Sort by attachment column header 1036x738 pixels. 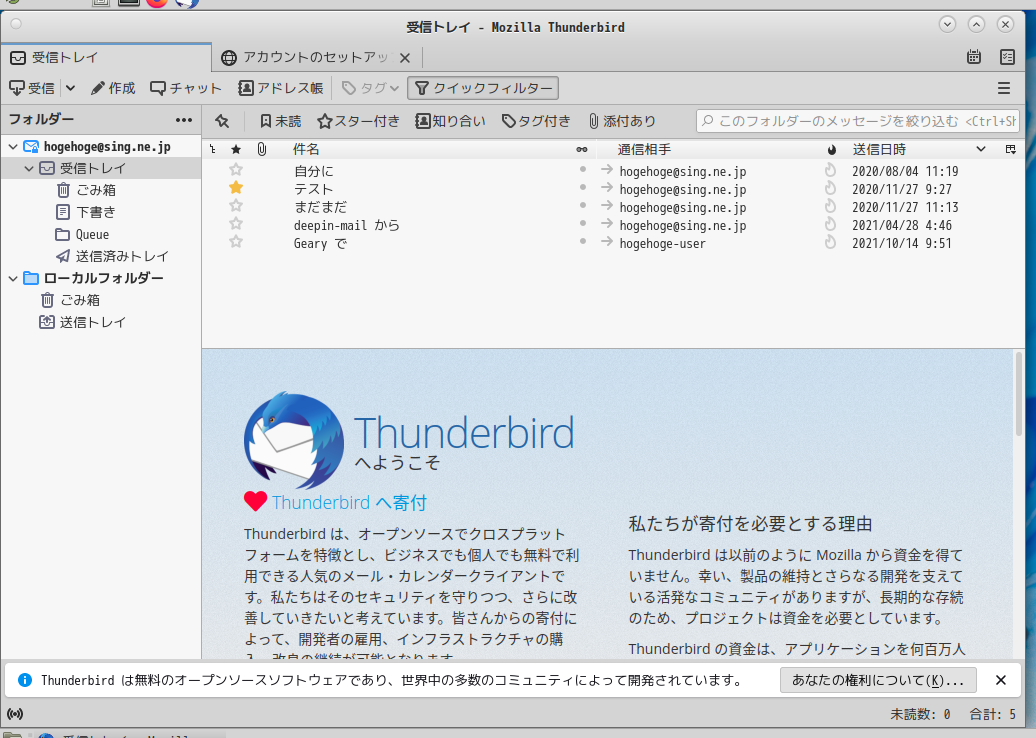[x=262, y=149]
